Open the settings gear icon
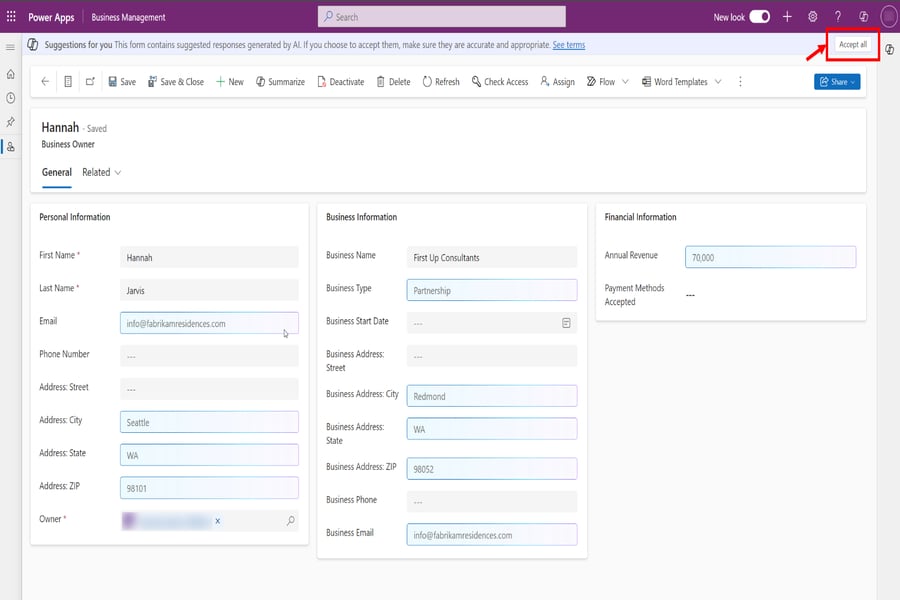This screenshot has width=900, height=600. (x=812, y=17)
